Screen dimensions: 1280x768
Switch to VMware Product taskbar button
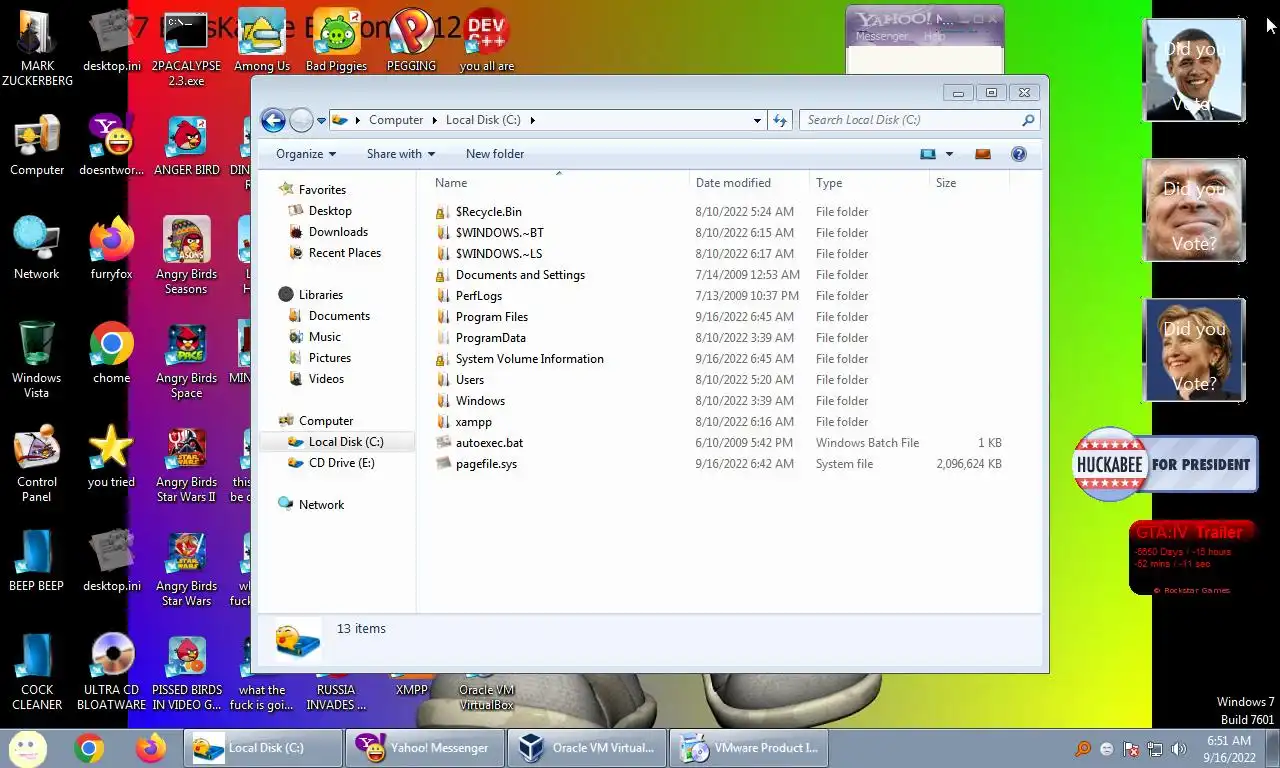(x=749, y=748)
